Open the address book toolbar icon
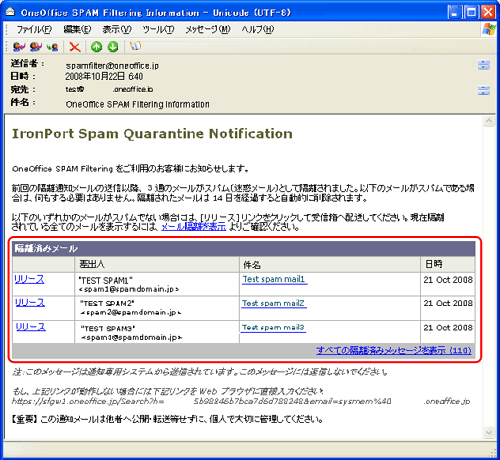Viewport: 500px width, 460px height. (x=135, y=46)
